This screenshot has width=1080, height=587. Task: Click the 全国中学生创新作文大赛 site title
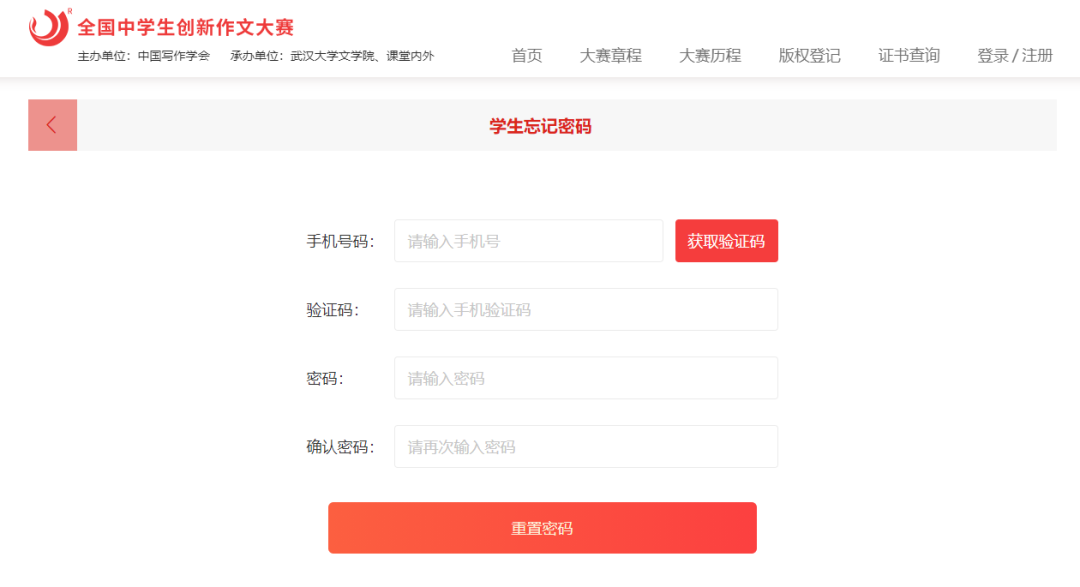[185, 28]
